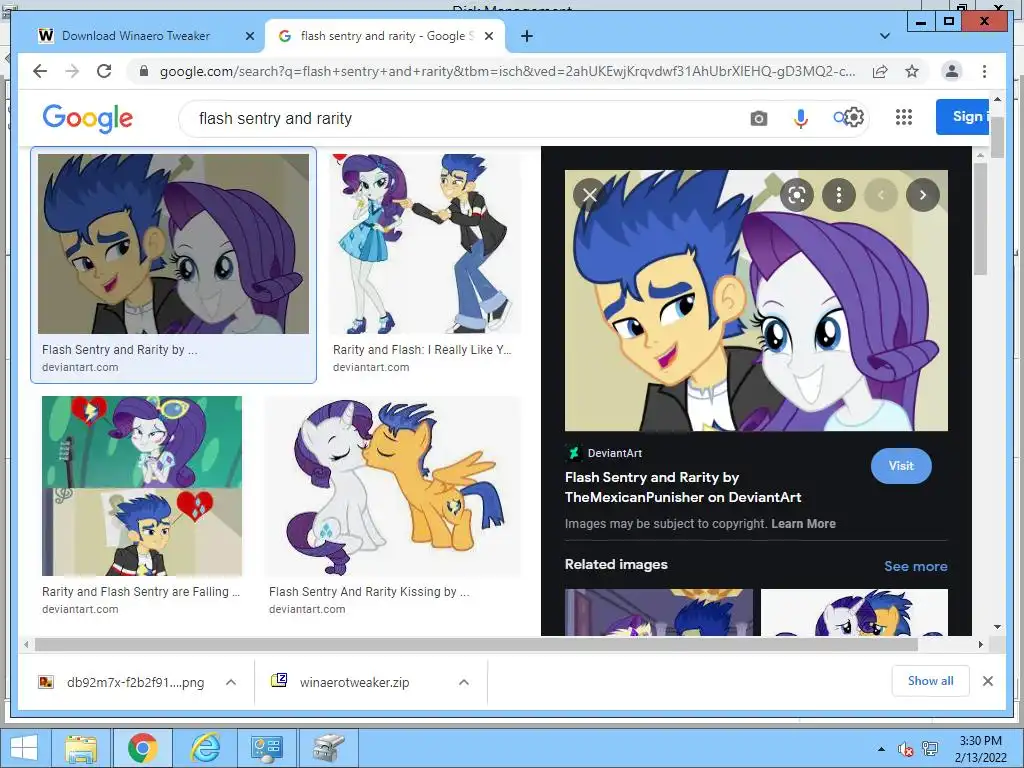Expand options for db92m7x png download
The width and height of the screenshot is (1024, 768).
[x=231, y=682]
